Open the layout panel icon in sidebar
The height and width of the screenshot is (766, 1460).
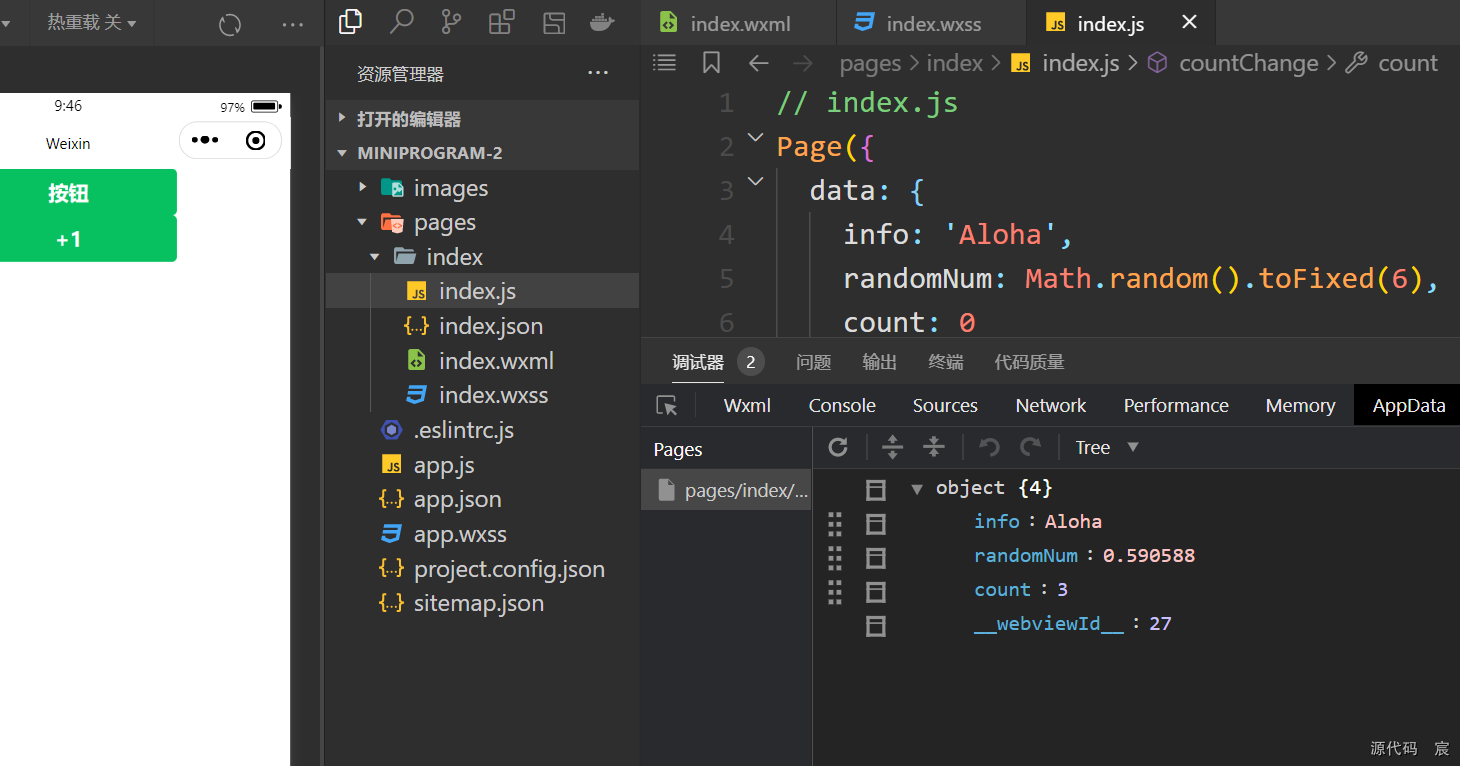(x=554, y=23)
